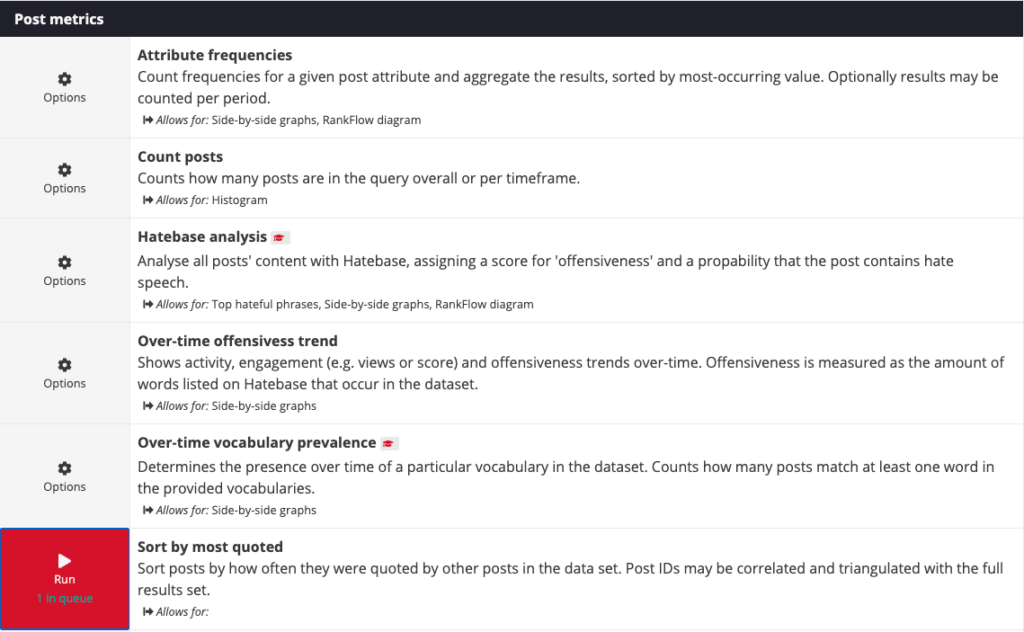The height and width of the screenshot is (632, 1024).
Task: Run the Sort by most quoted processor
Action: (x=64, y=579)
